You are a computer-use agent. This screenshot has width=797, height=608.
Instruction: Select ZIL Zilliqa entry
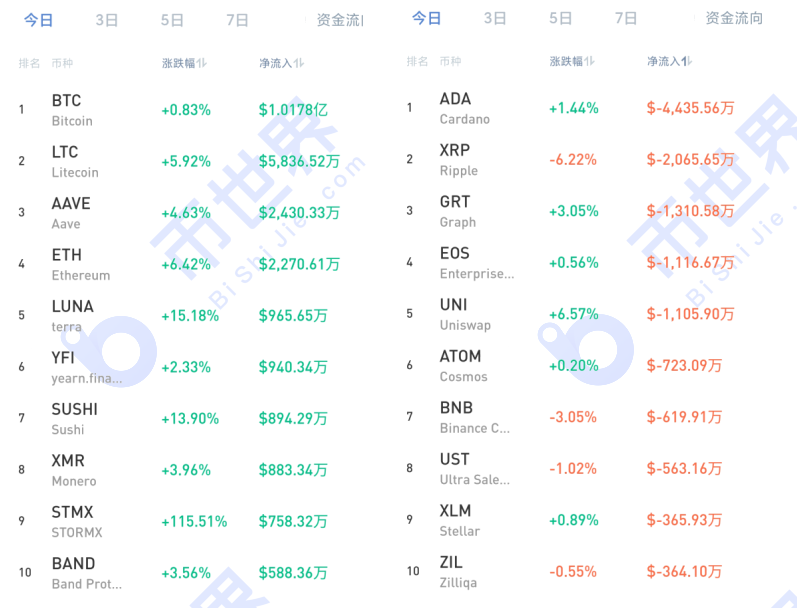(x=458, y=571)
